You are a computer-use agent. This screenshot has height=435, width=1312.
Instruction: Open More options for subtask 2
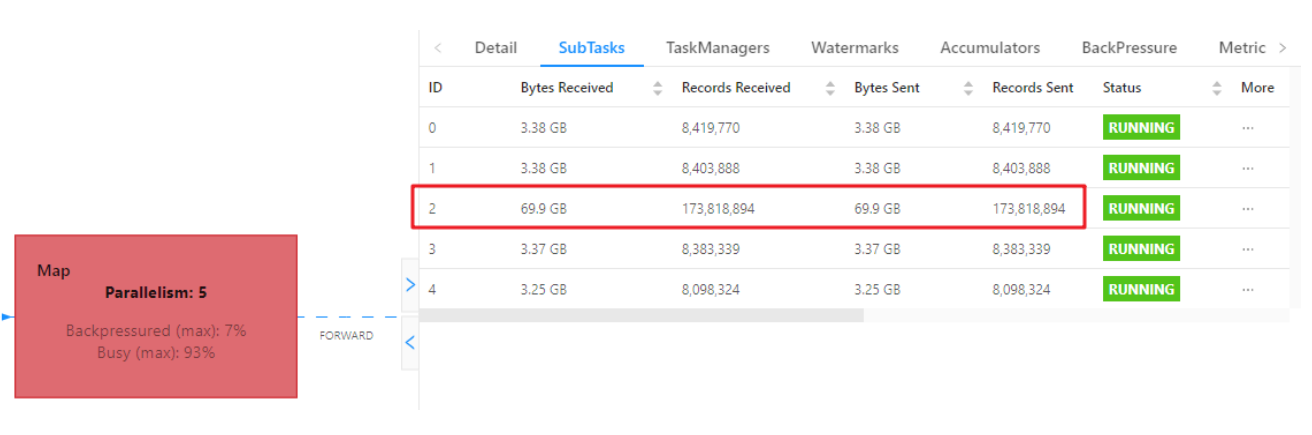click(x=1247, y=208)
